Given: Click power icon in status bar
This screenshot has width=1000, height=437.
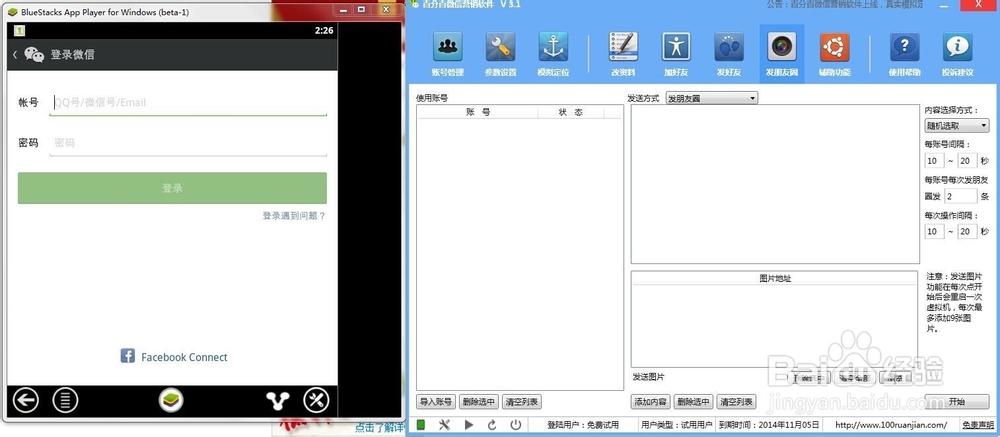Looking at the screenshot, I should pyautogui.click(x=515, y=425).
